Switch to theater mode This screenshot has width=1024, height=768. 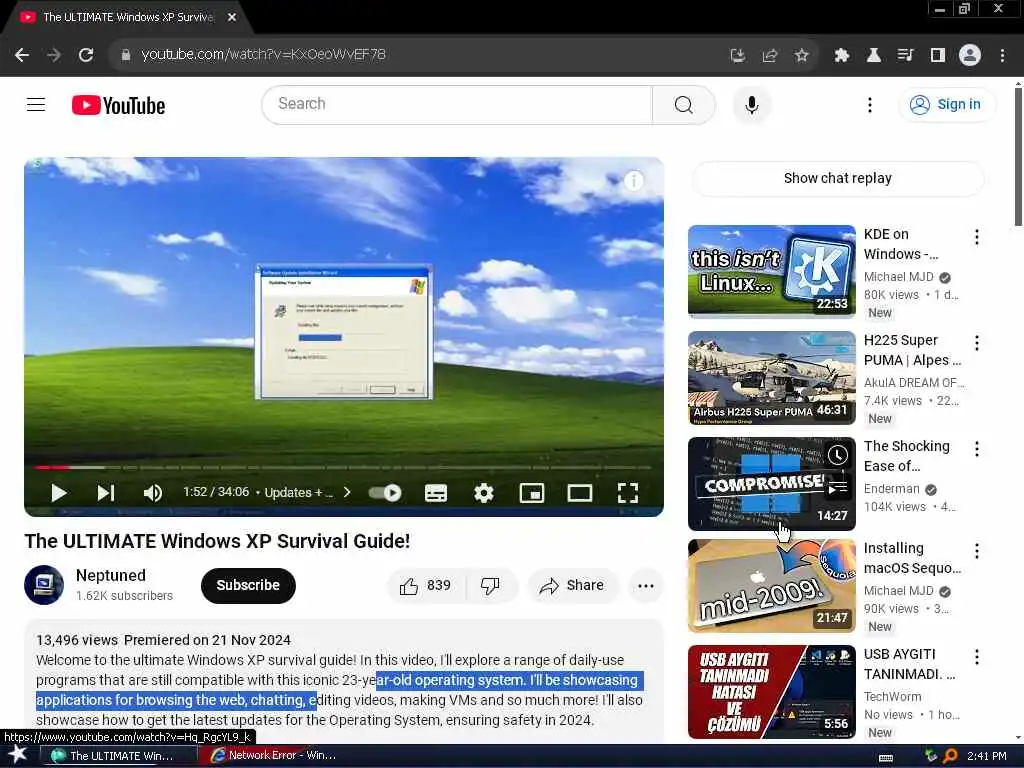click(579, 493)
